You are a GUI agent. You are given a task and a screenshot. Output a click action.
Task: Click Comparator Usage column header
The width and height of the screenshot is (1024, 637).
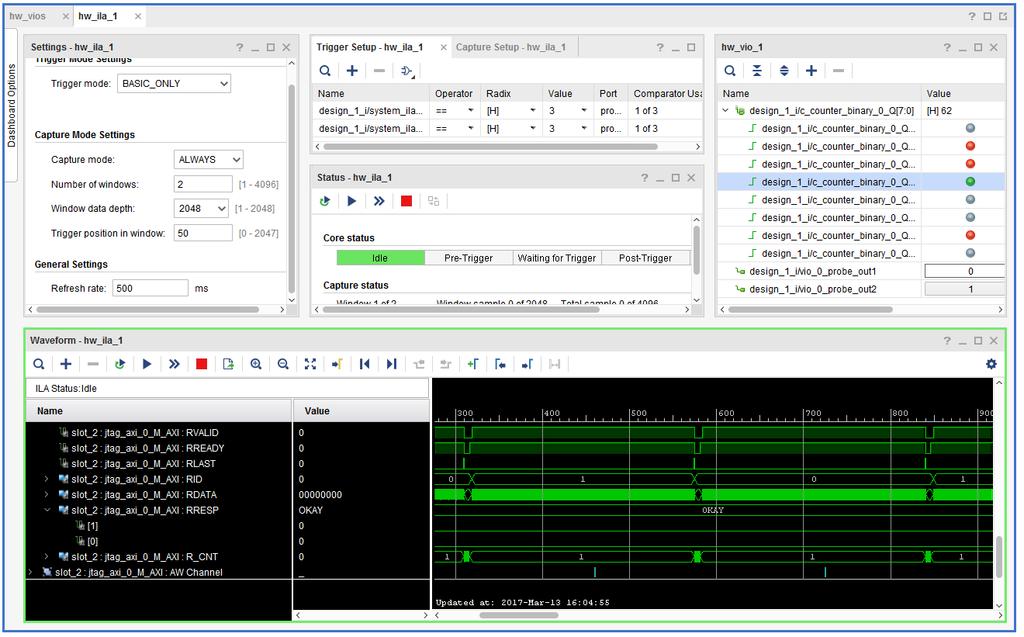(x=666, y=93)
